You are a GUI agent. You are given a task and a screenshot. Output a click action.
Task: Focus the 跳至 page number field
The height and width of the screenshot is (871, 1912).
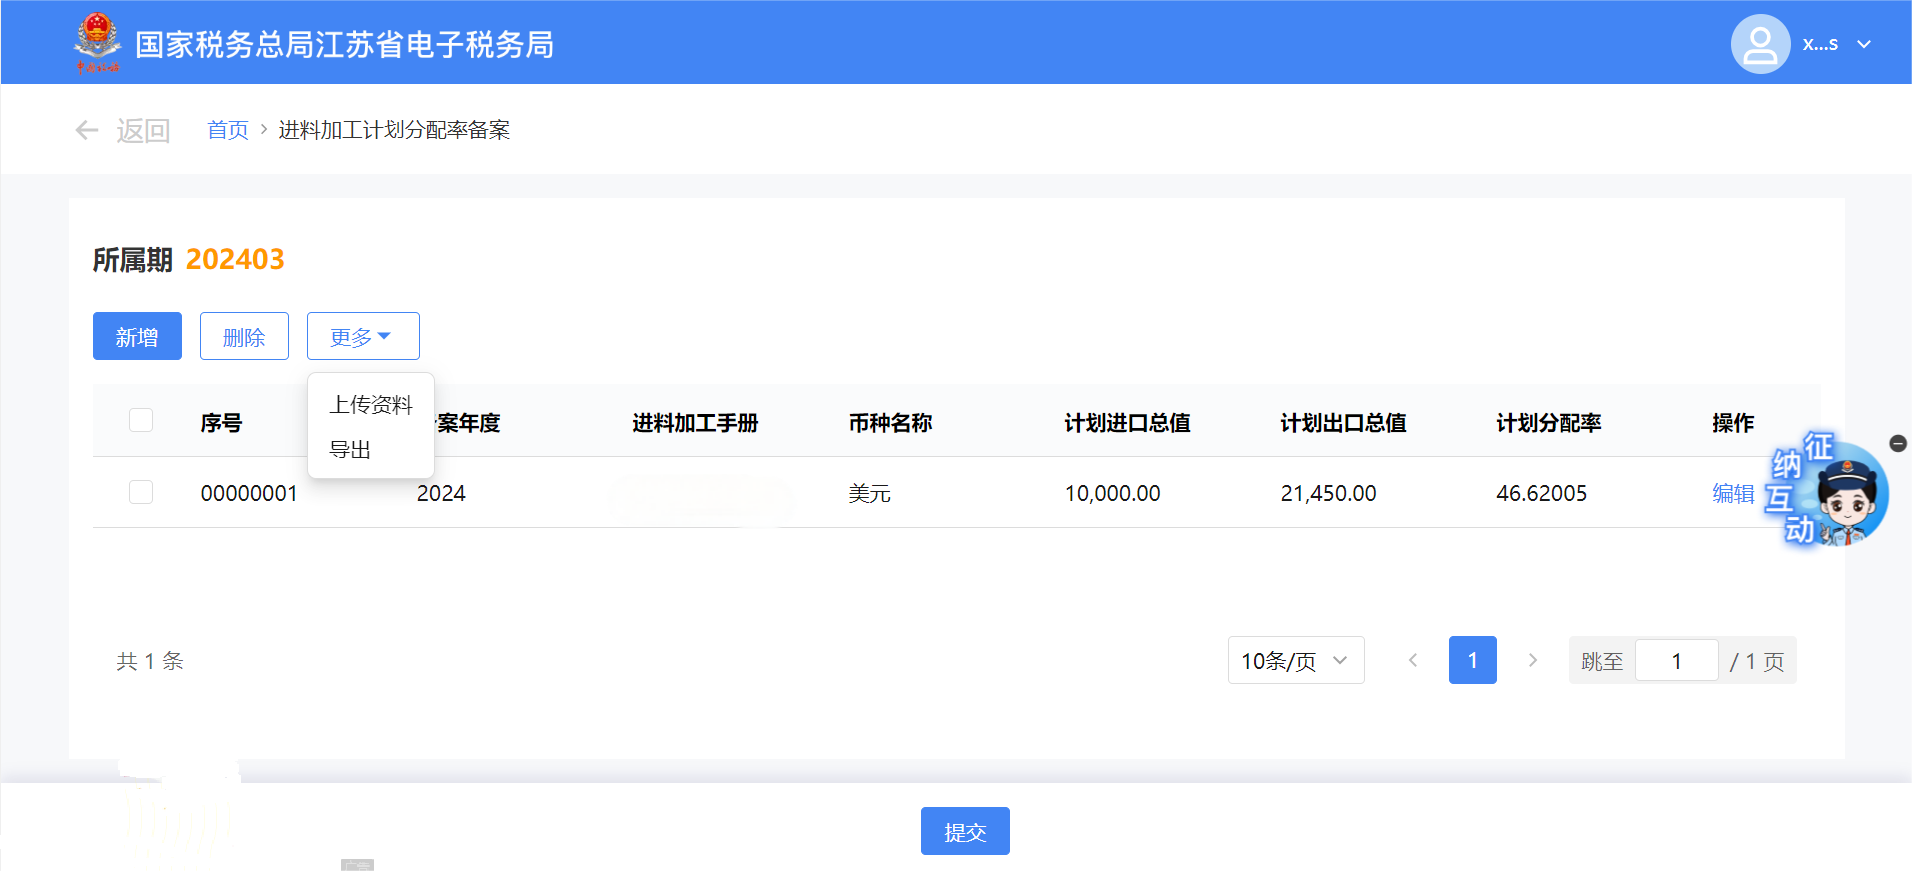pos(1676,661)
